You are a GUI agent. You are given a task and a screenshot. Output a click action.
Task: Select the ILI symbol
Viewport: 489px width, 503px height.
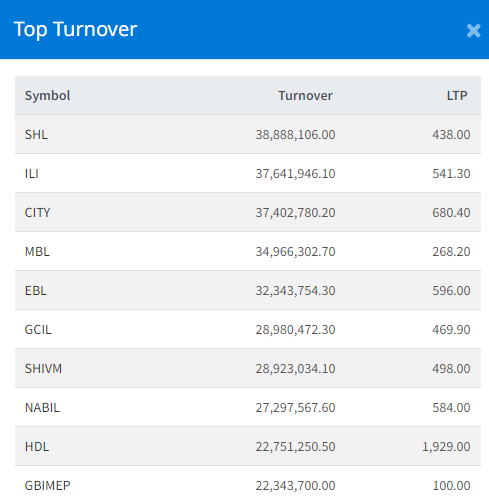point(32,174)
